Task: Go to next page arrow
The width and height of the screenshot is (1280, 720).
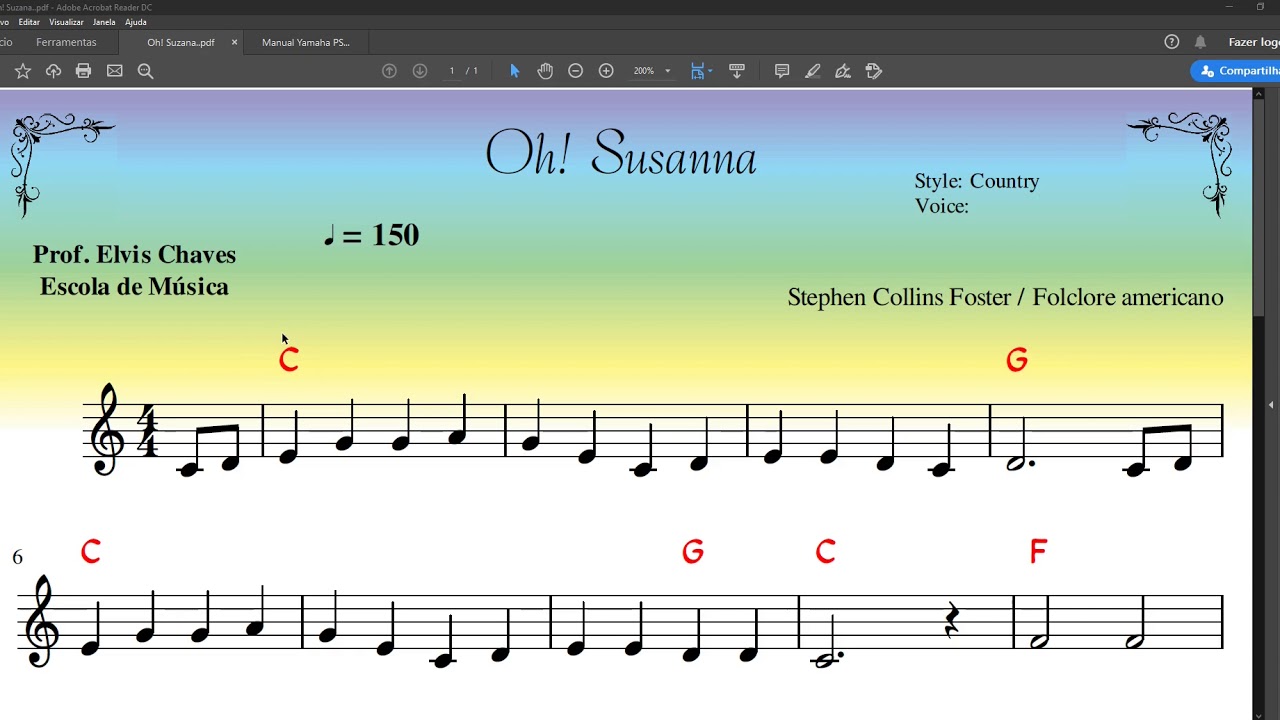Action: (420, 71)
